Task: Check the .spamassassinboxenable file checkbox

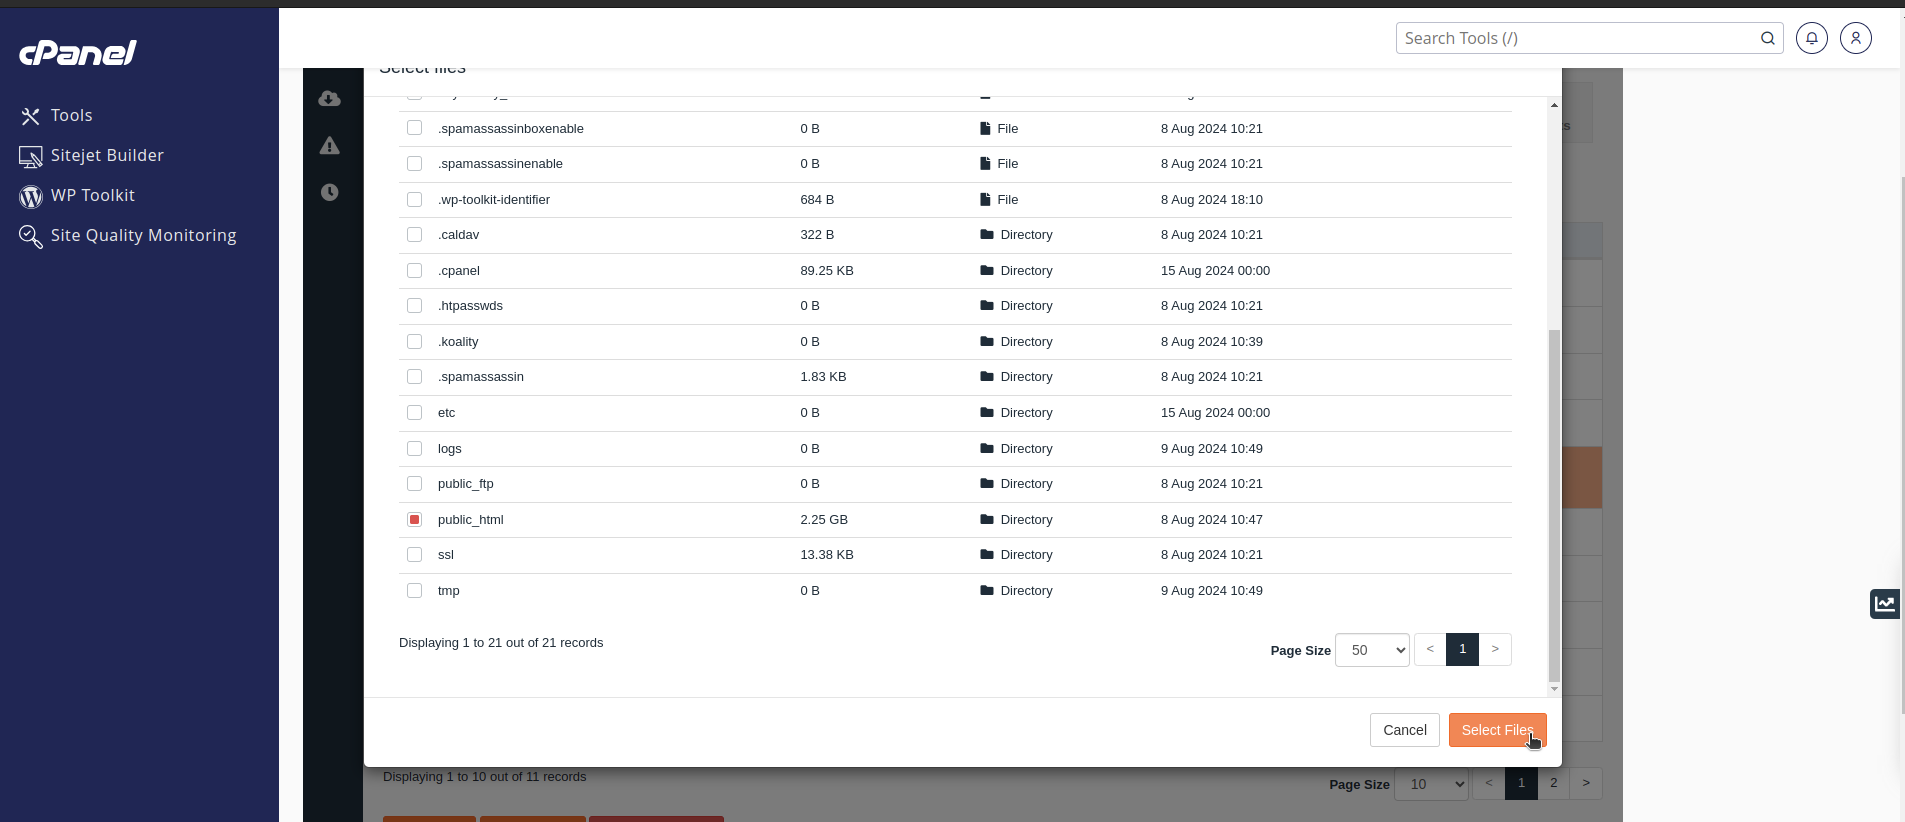Action: [x=414, y=128]
